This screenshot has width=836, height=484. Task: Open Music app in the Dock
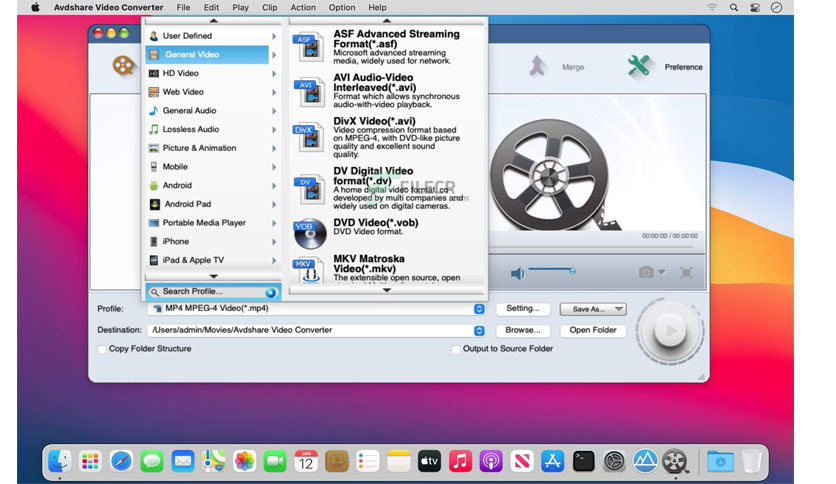coord(460,461)
